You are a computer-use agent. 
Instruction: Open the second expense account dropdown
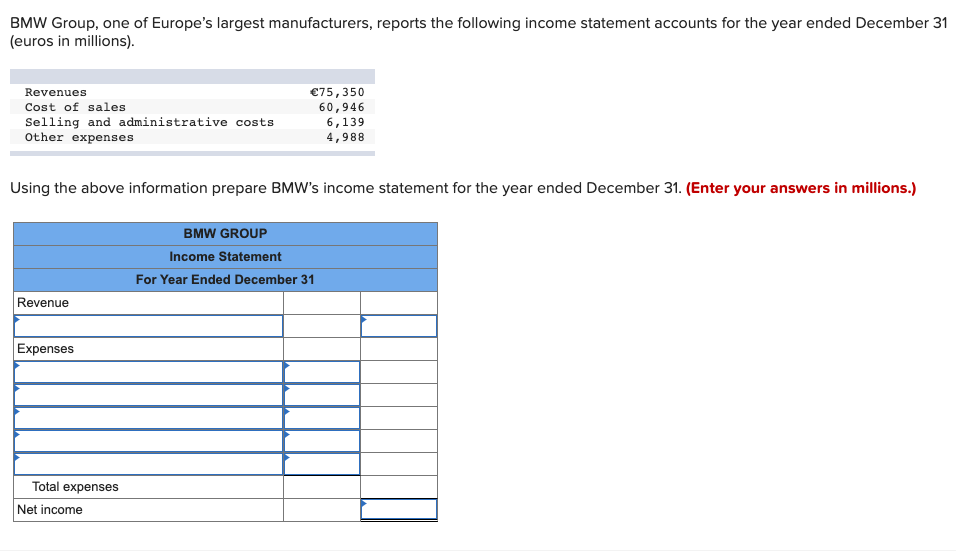[x=148, y=395]
